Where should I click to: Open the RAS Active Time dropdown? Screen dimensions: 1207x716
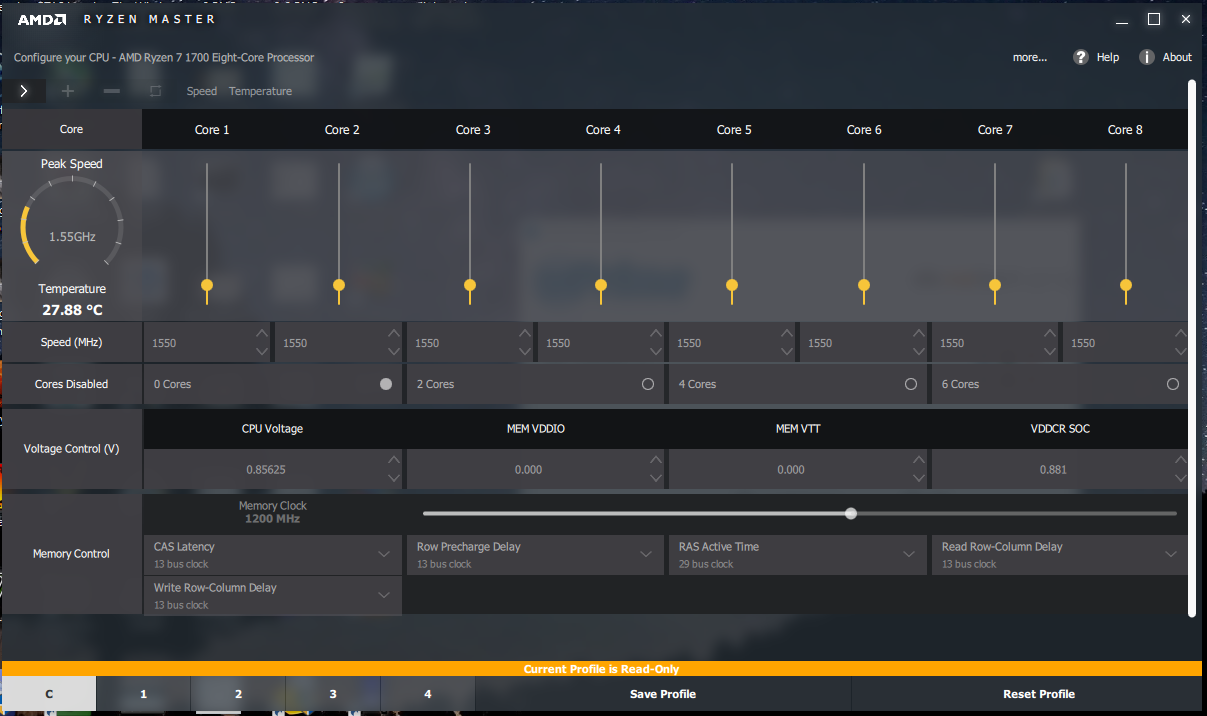797,555
